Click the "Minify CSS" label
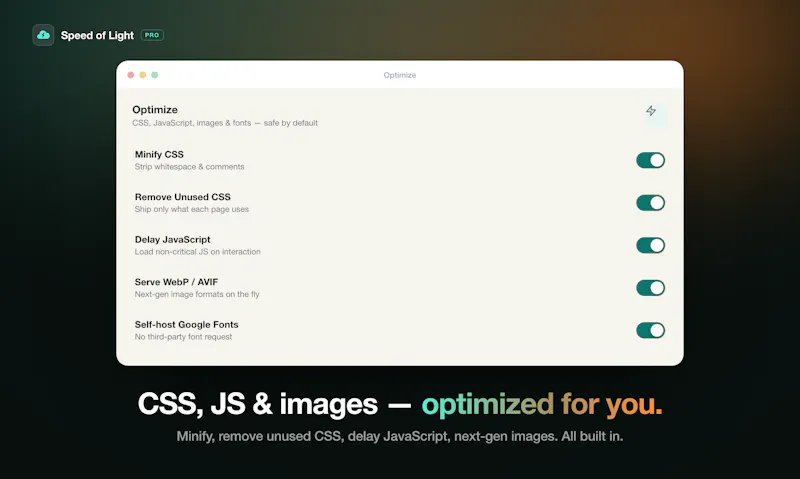800x479 pixels. pyautogui.click(x=159, y=154)
